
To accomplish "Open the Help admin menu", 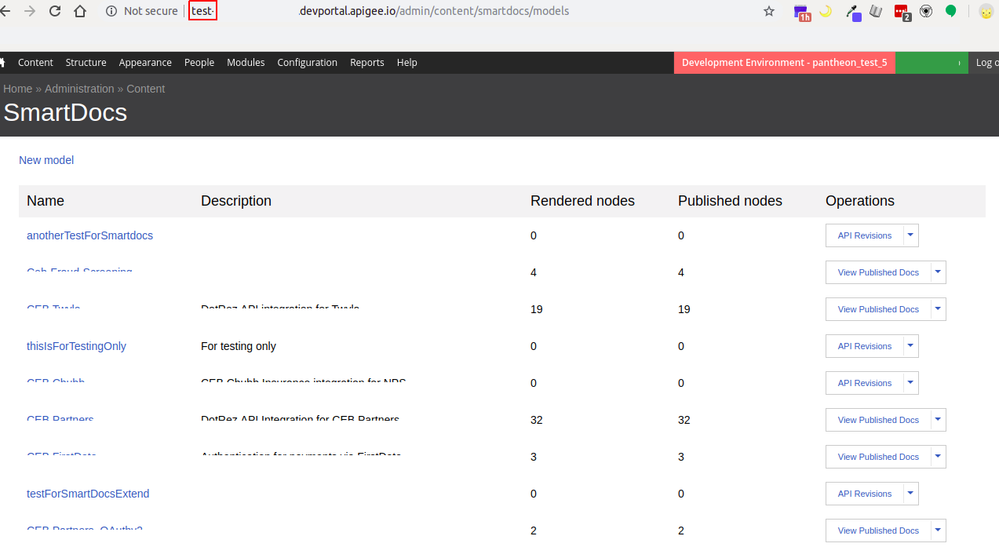I will (406, 62).
